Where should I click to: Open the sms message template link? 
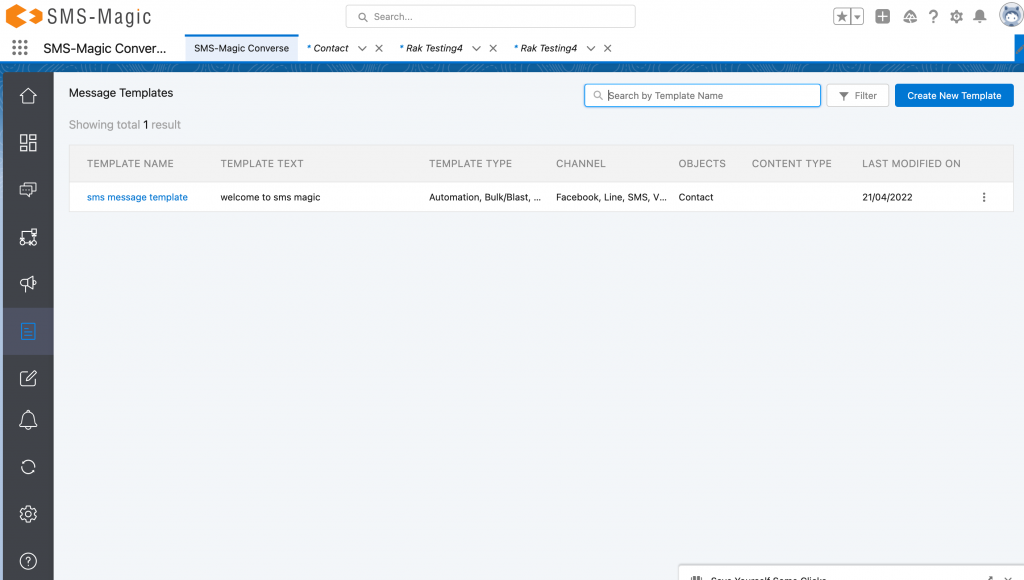[x=137, y=197]
